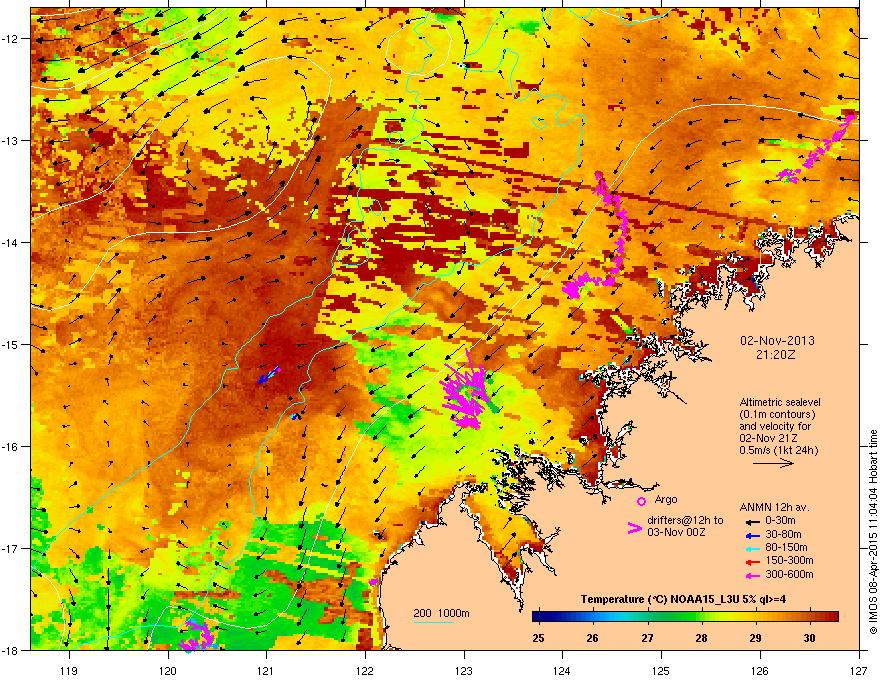Click the Temperature NOAA15_L3U colorbar title
Screen dimensions: 880x680
pyautogui.click(x=683, y=599)
